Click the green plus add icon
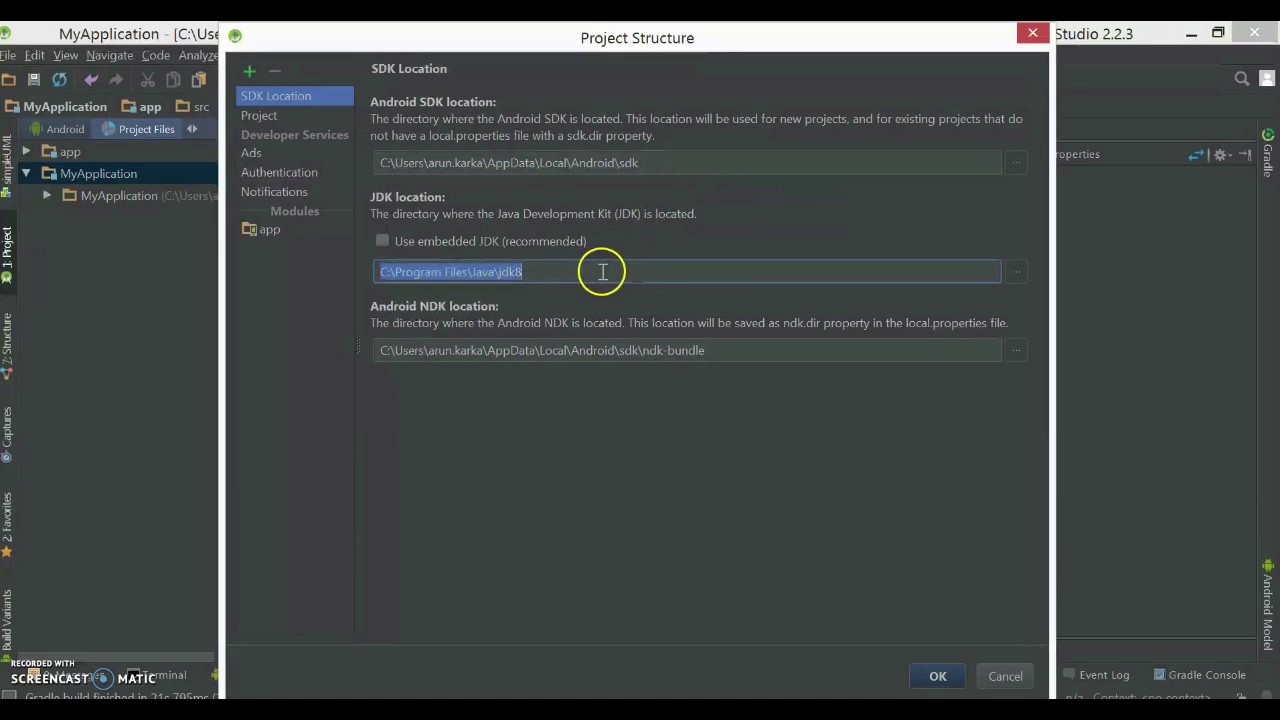Screen dimensions: 1280x720 click(249, 71)
